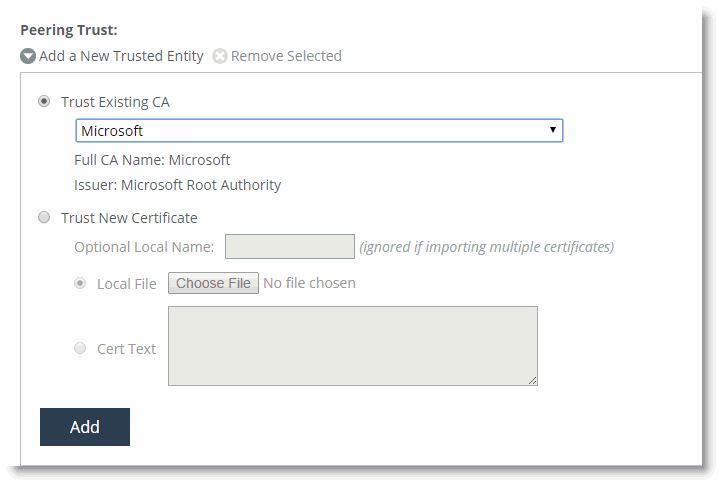The height and width of the screenshot is (482, 718).
Task: Click the Choose File button
Action: click(213, 283)
